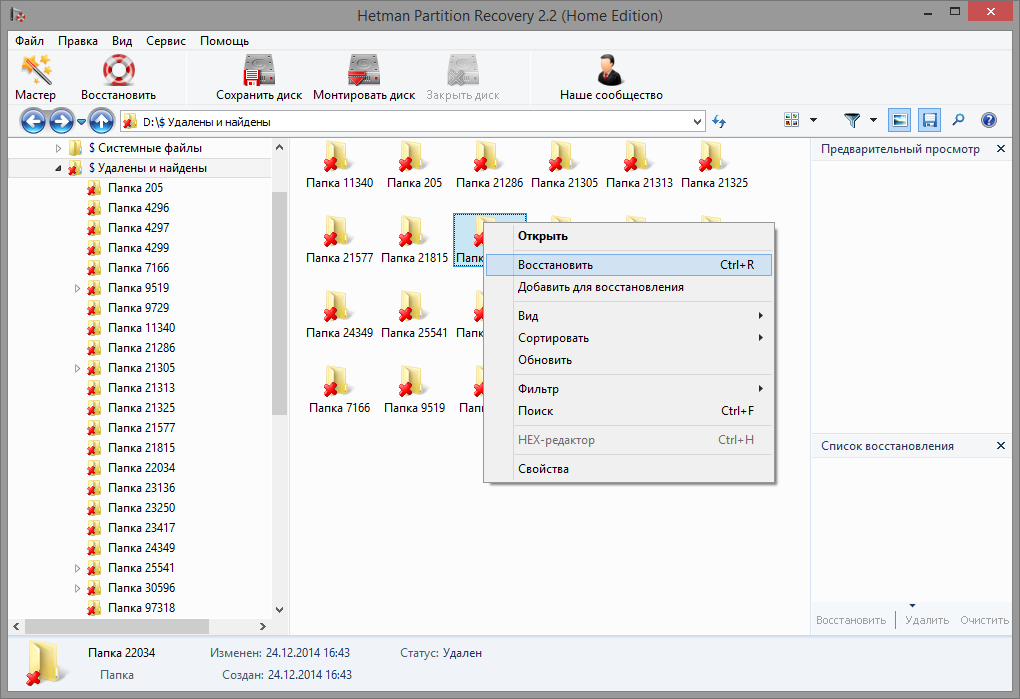This screenshot has height=699, width=1020.
Task: Select Папка 21577 folder icon in file pane
Action: [338, 231]
